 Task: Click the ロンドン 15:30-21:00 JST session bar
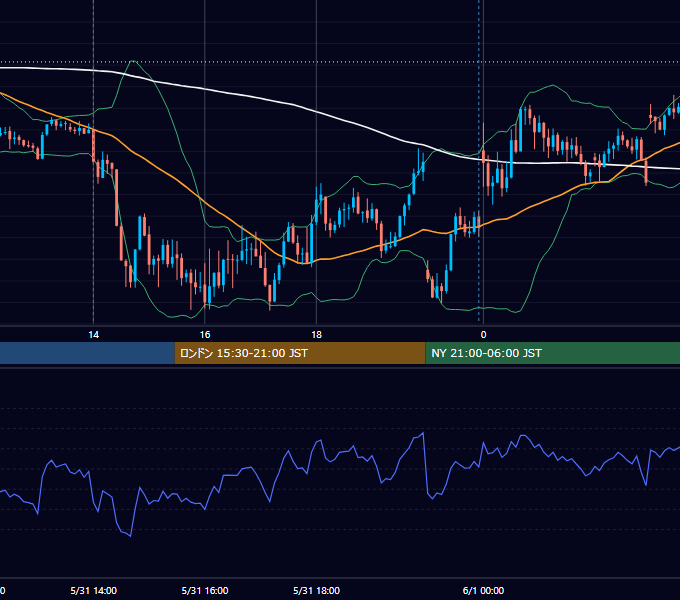point(300,353)
